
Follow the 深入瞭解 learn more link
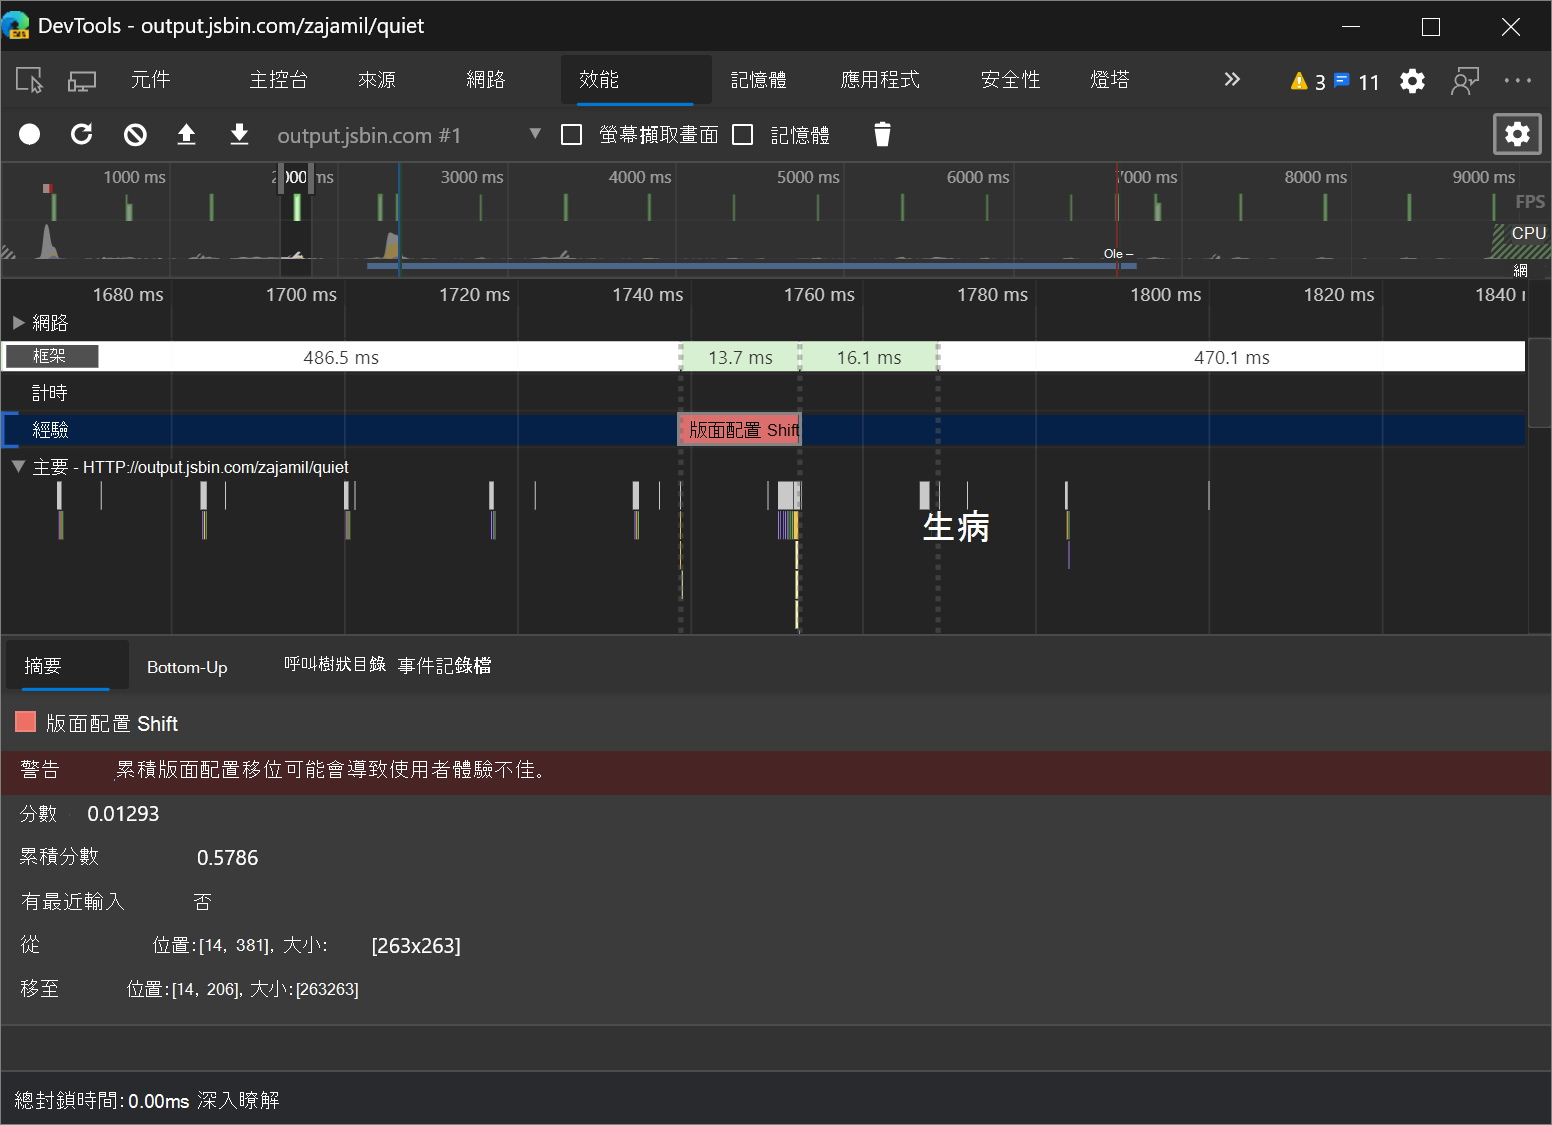238,1101
